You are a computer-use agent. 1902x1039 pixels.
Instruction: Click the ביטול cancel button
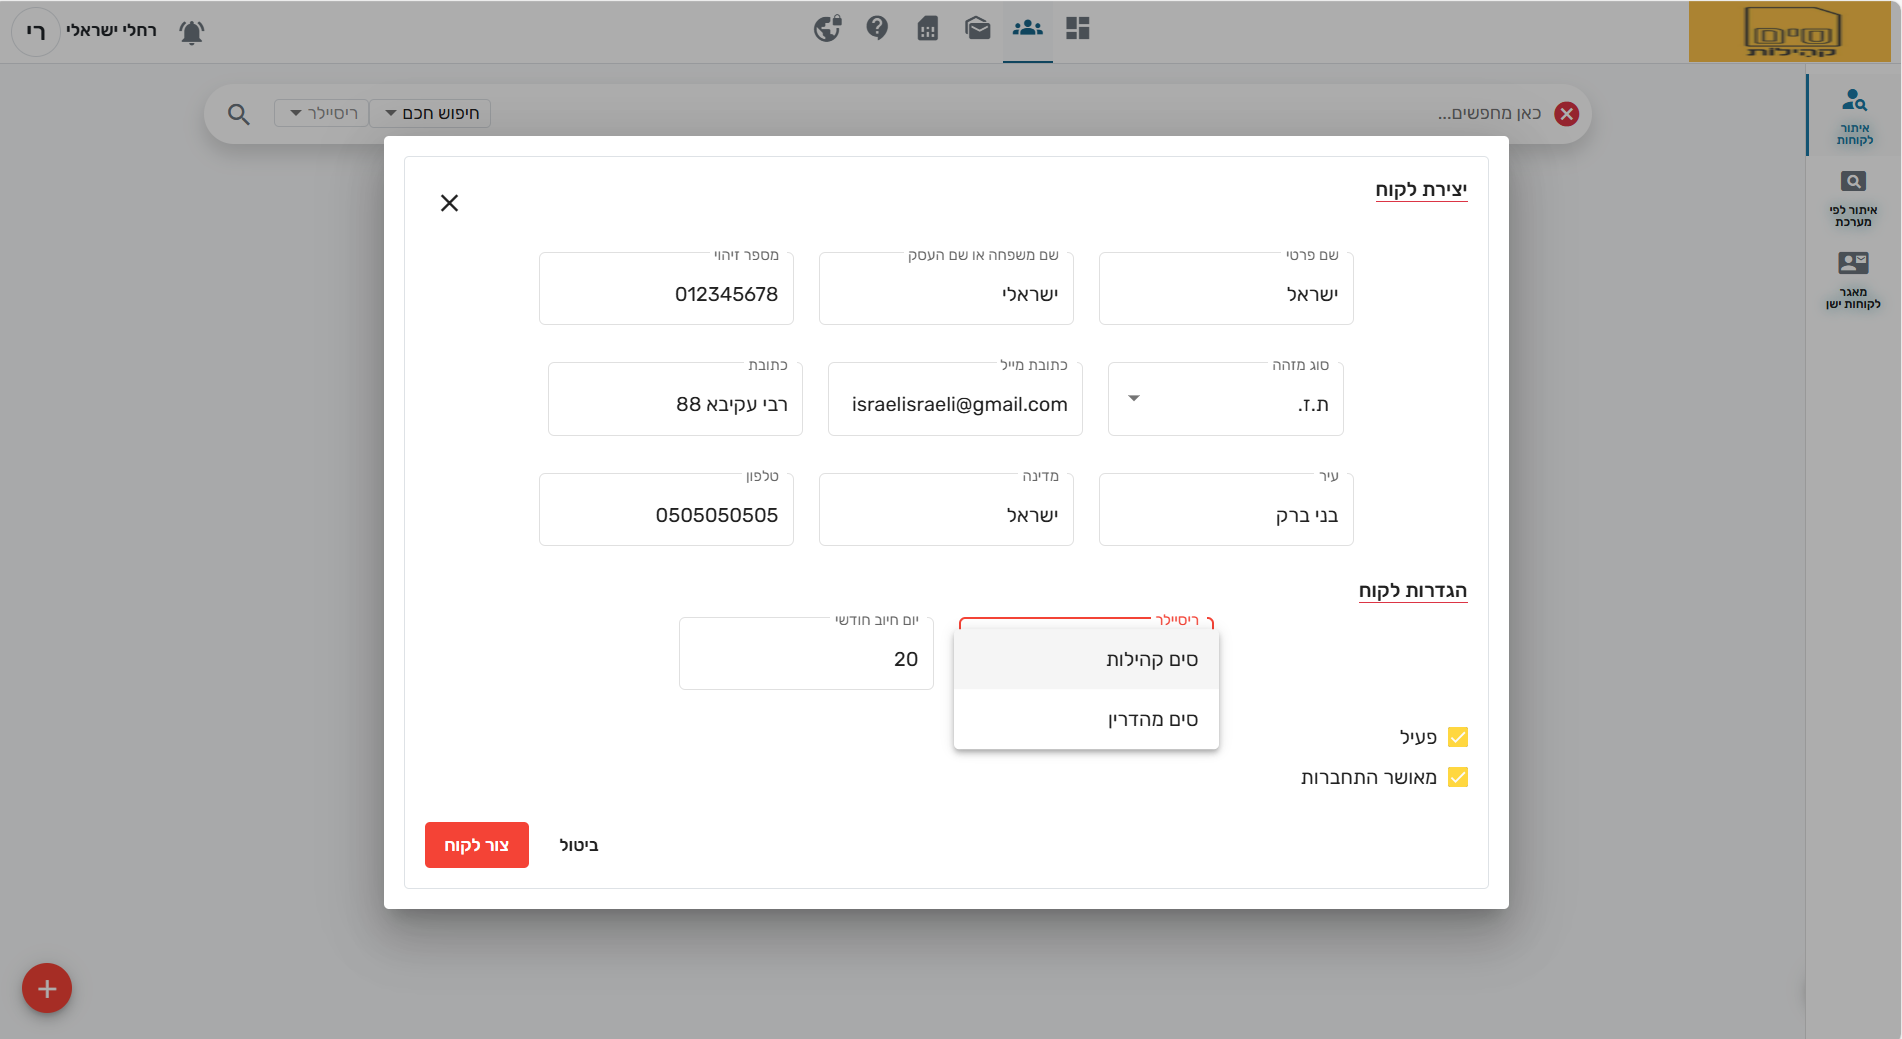[579, 845]
